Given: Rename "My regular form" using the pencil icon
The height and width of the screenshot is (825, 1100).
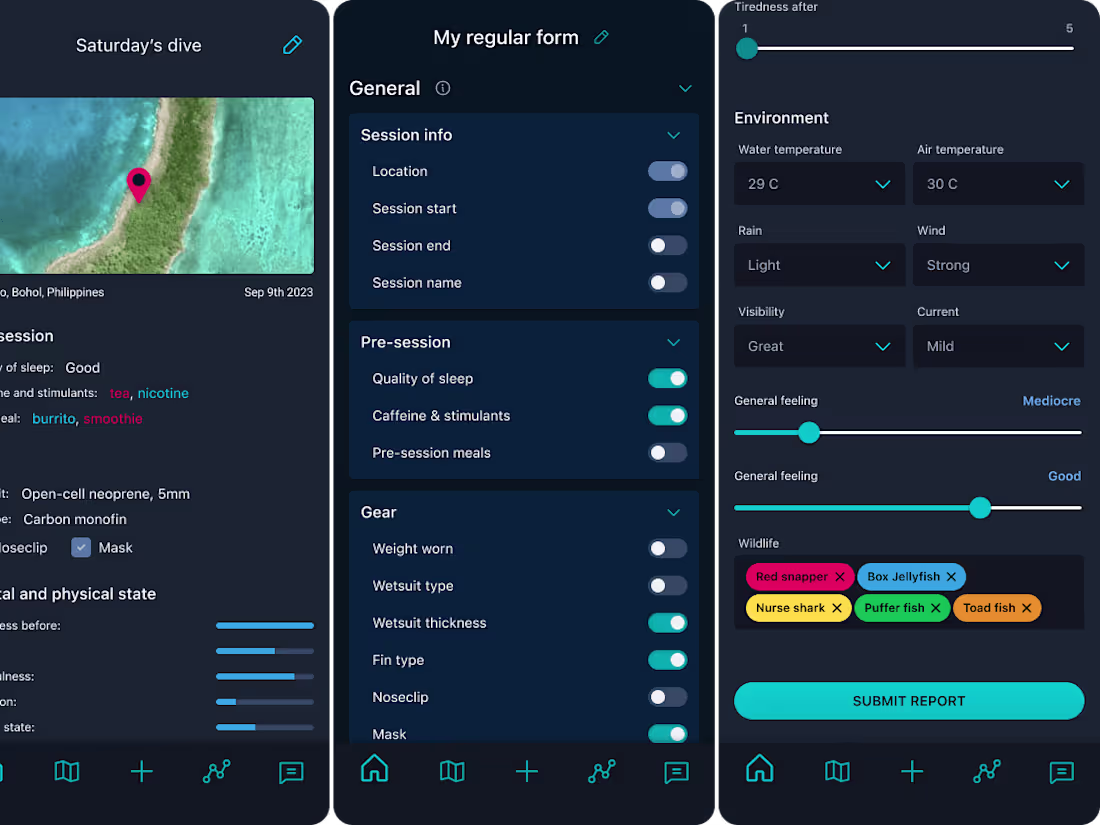Looking at the screenshot, I should coord(600,36).
